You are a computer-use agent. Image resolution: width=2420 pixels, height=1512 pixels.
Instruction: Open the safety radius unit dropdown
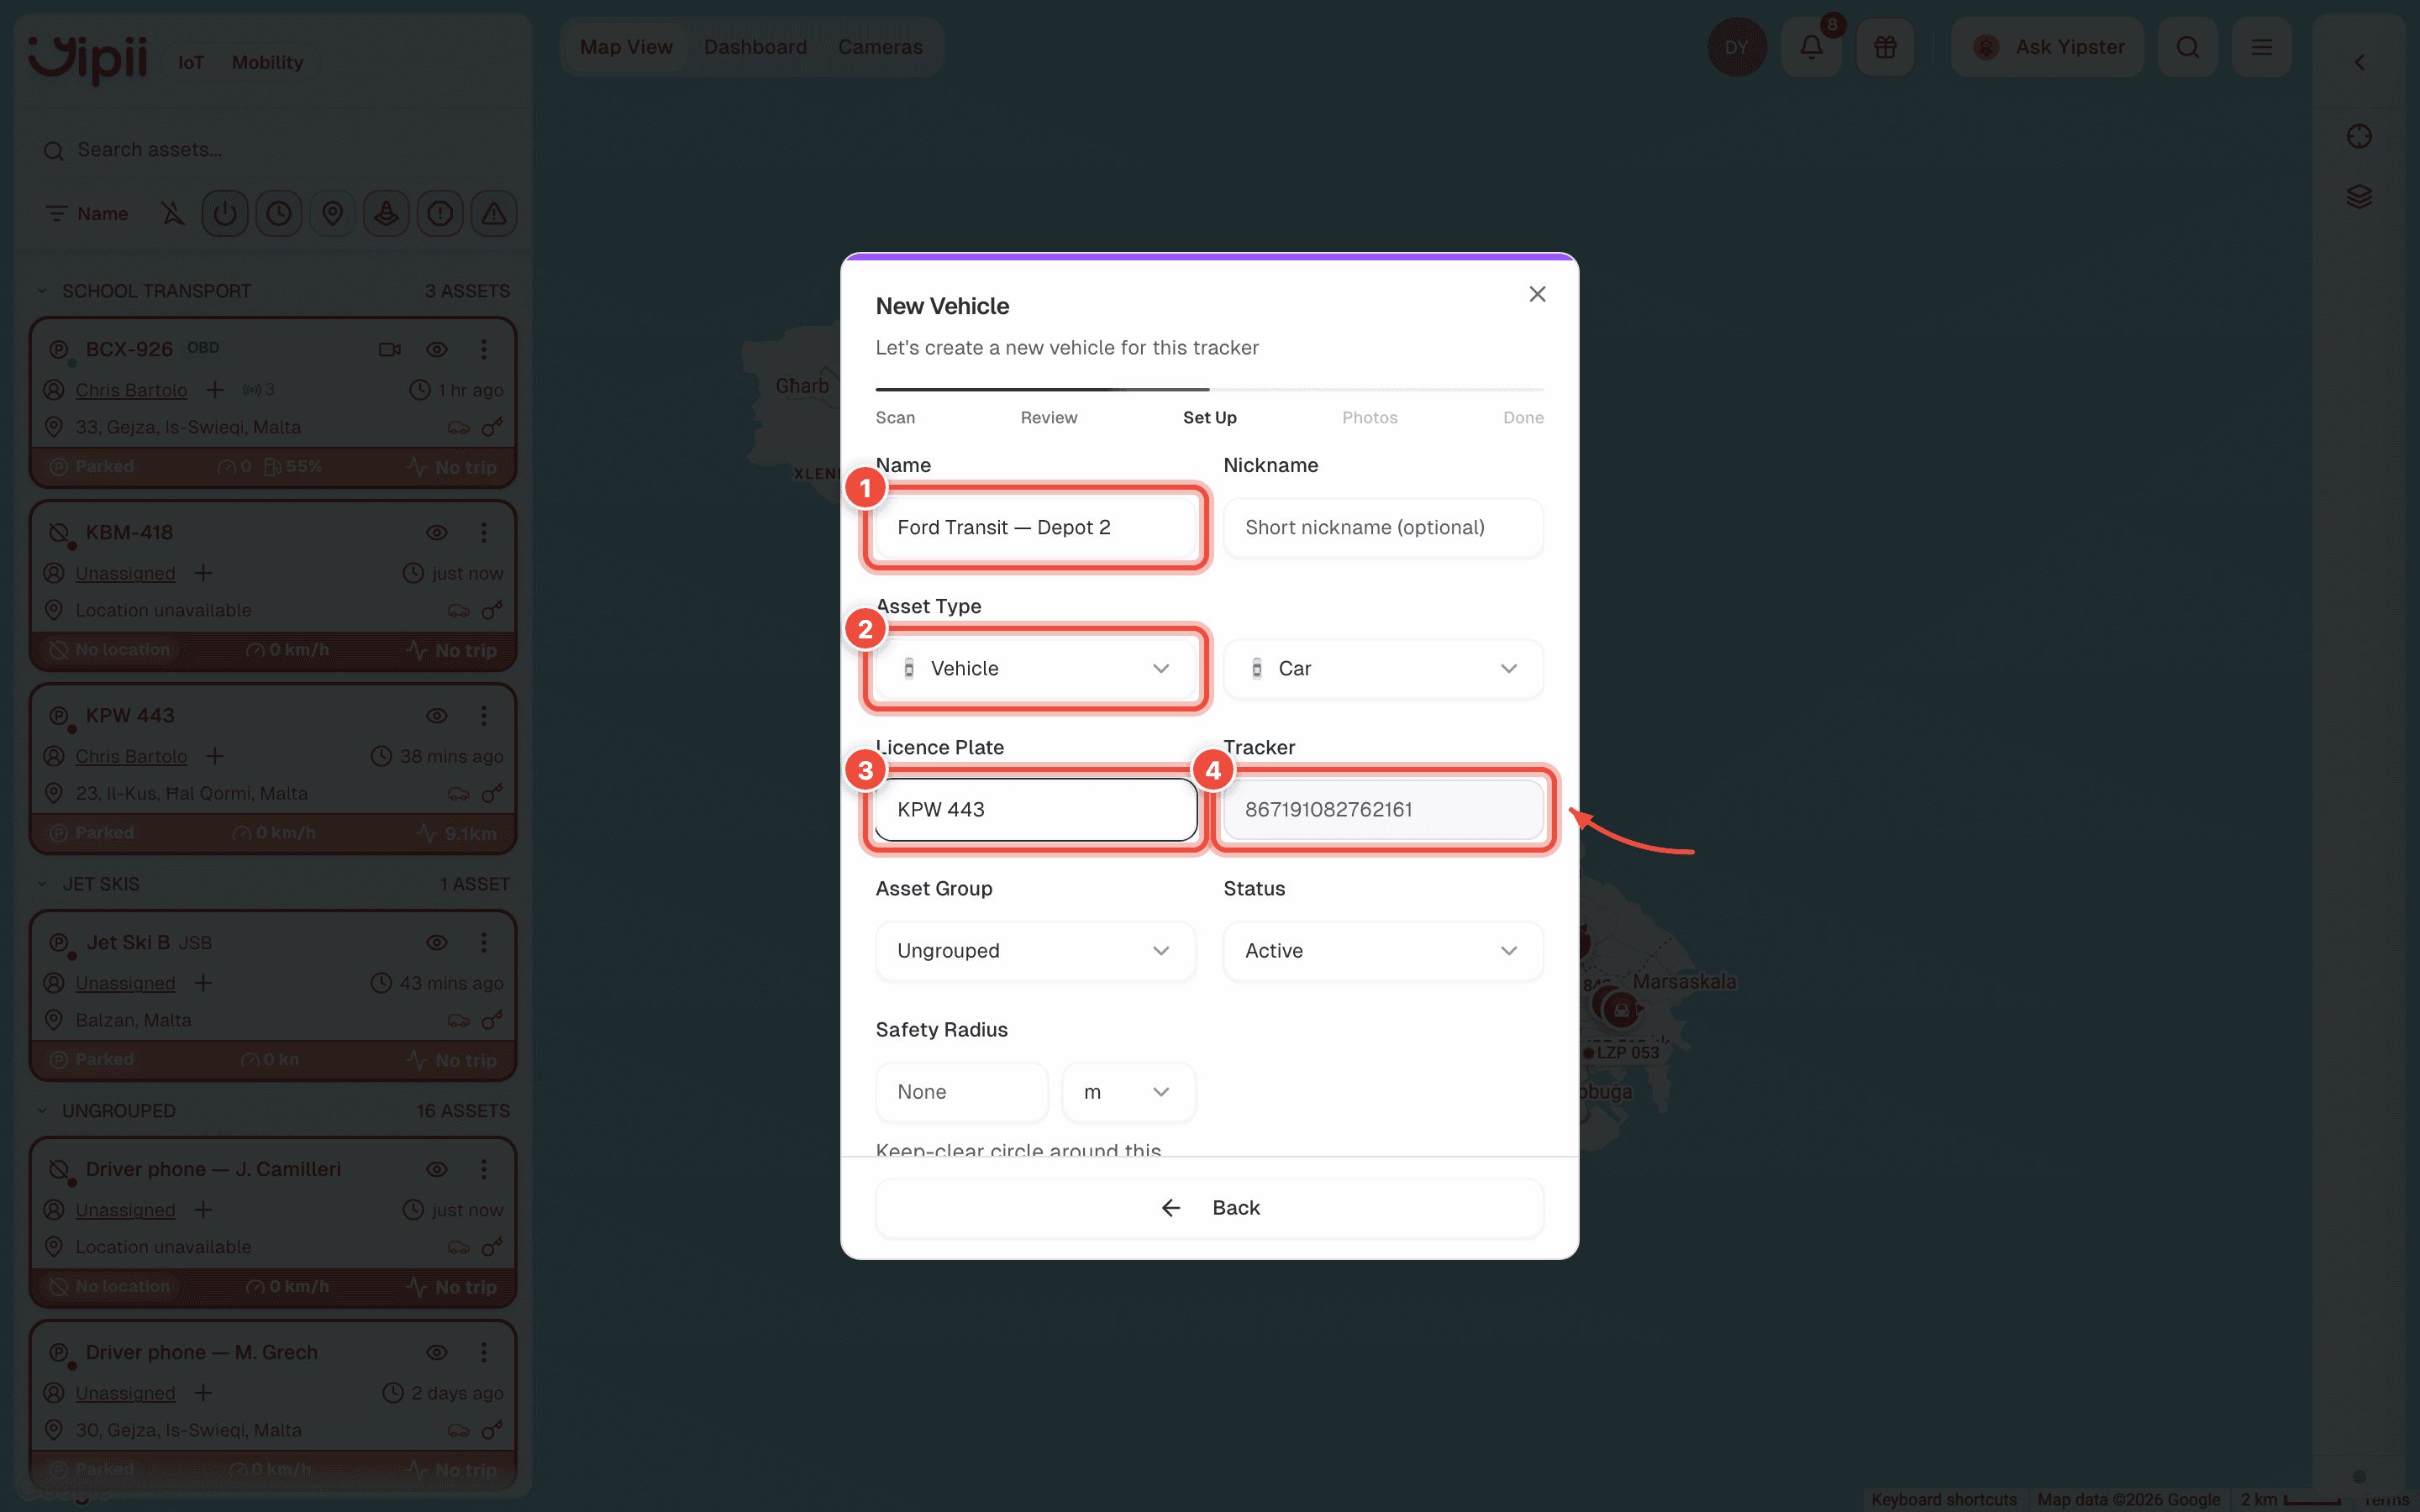(x=1128, y=1092)
